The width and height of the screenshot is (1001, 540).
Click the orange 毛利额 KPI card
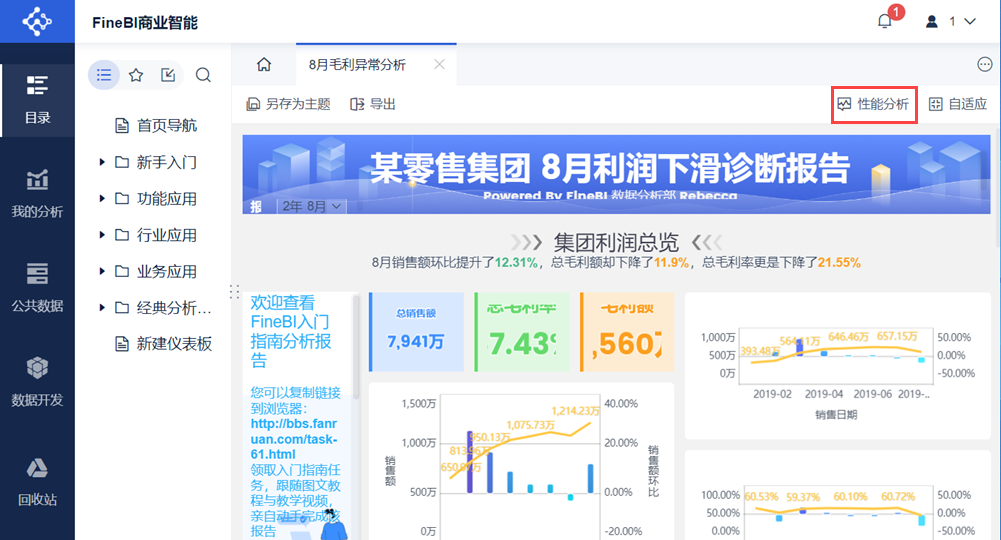pos(627,332)
